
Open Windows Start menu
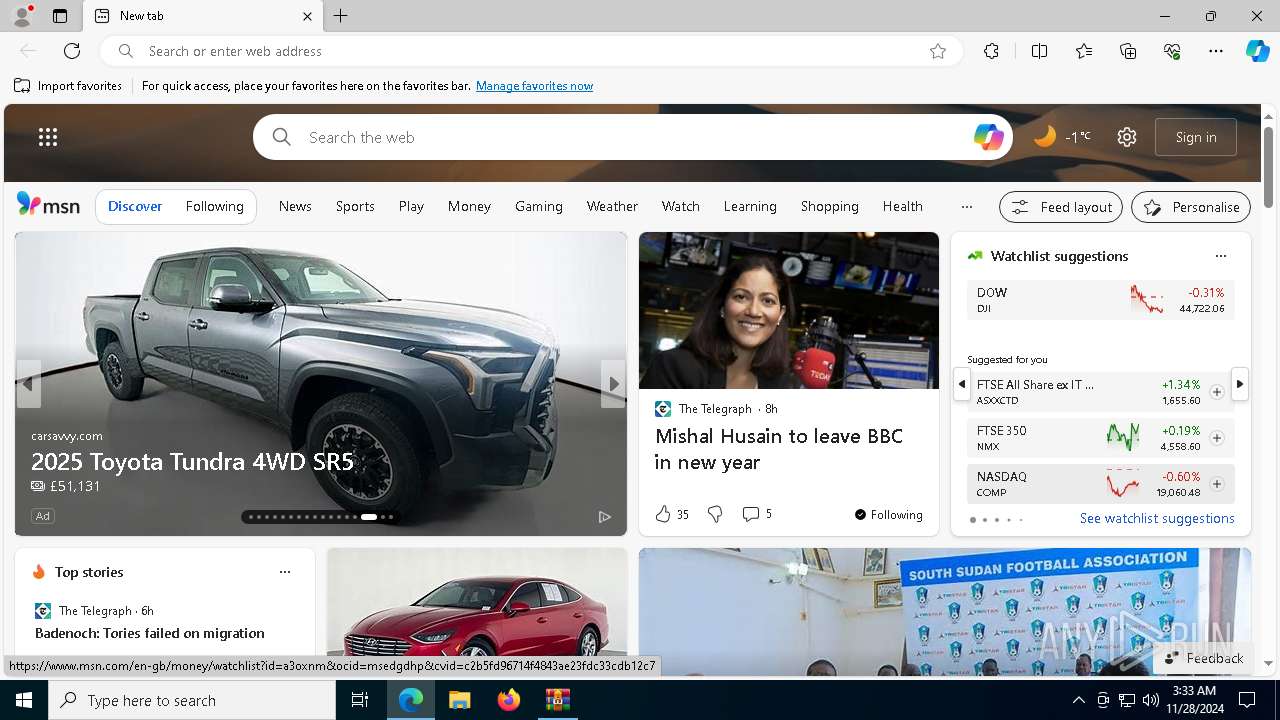[x=24, y=700]
